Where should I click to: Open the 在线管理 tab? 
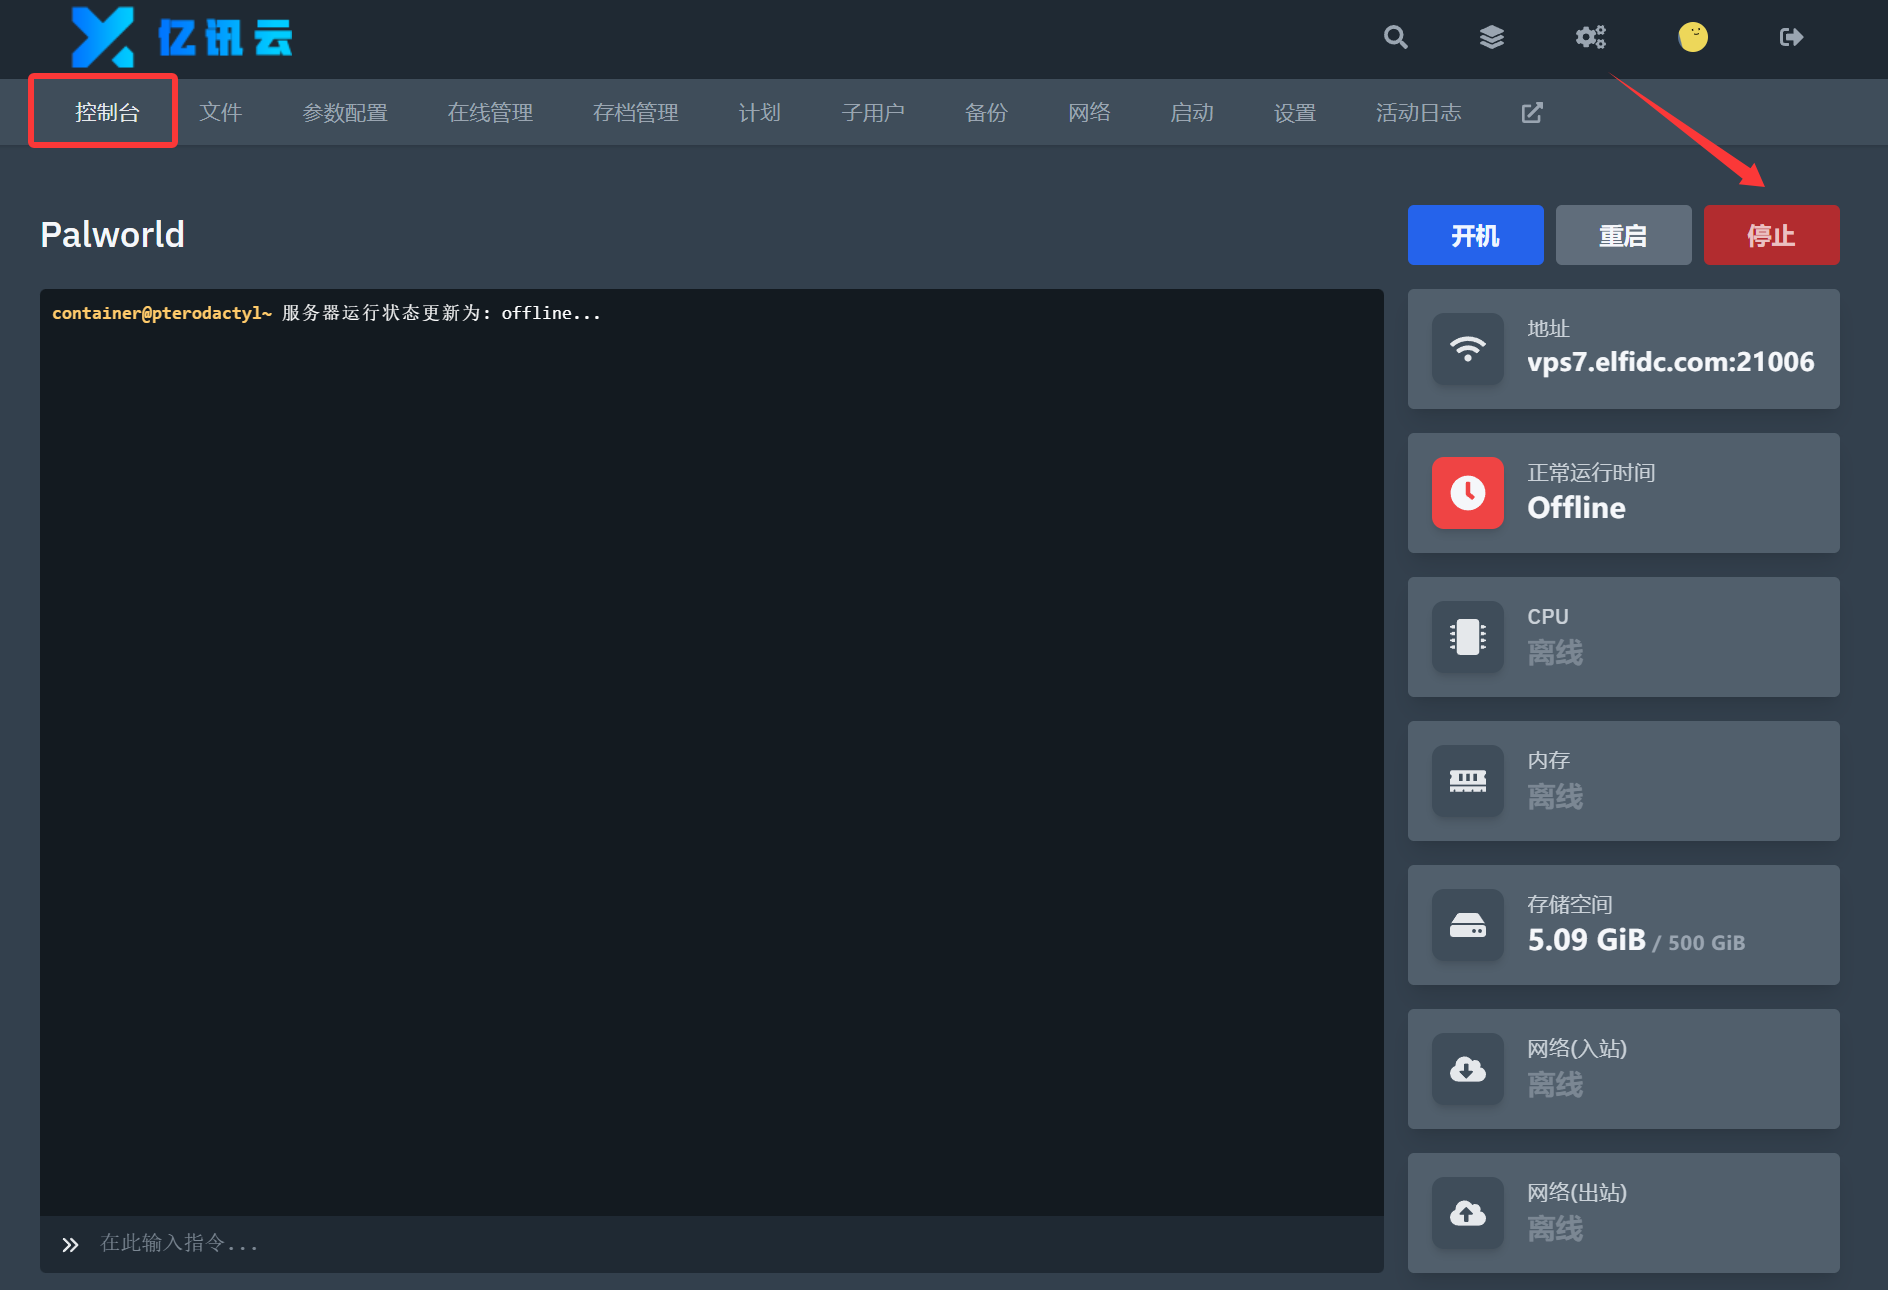pos(490,112)
